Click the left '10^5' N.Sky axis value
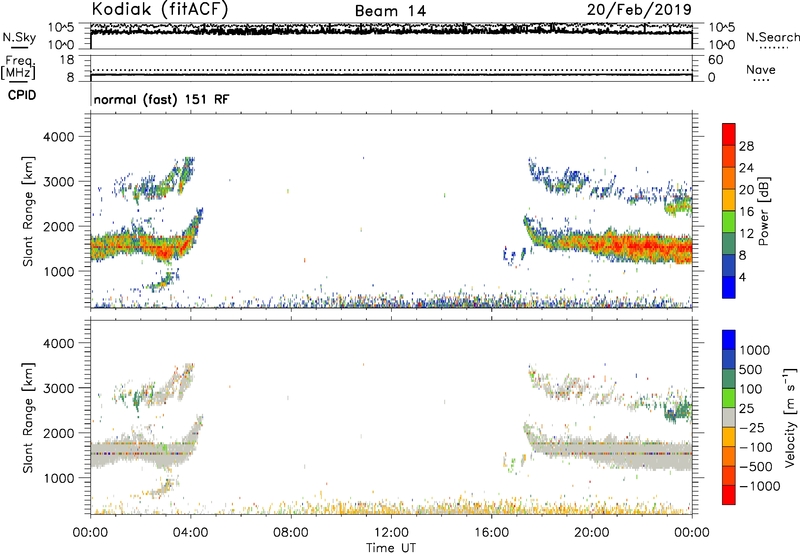 point(61,28)
